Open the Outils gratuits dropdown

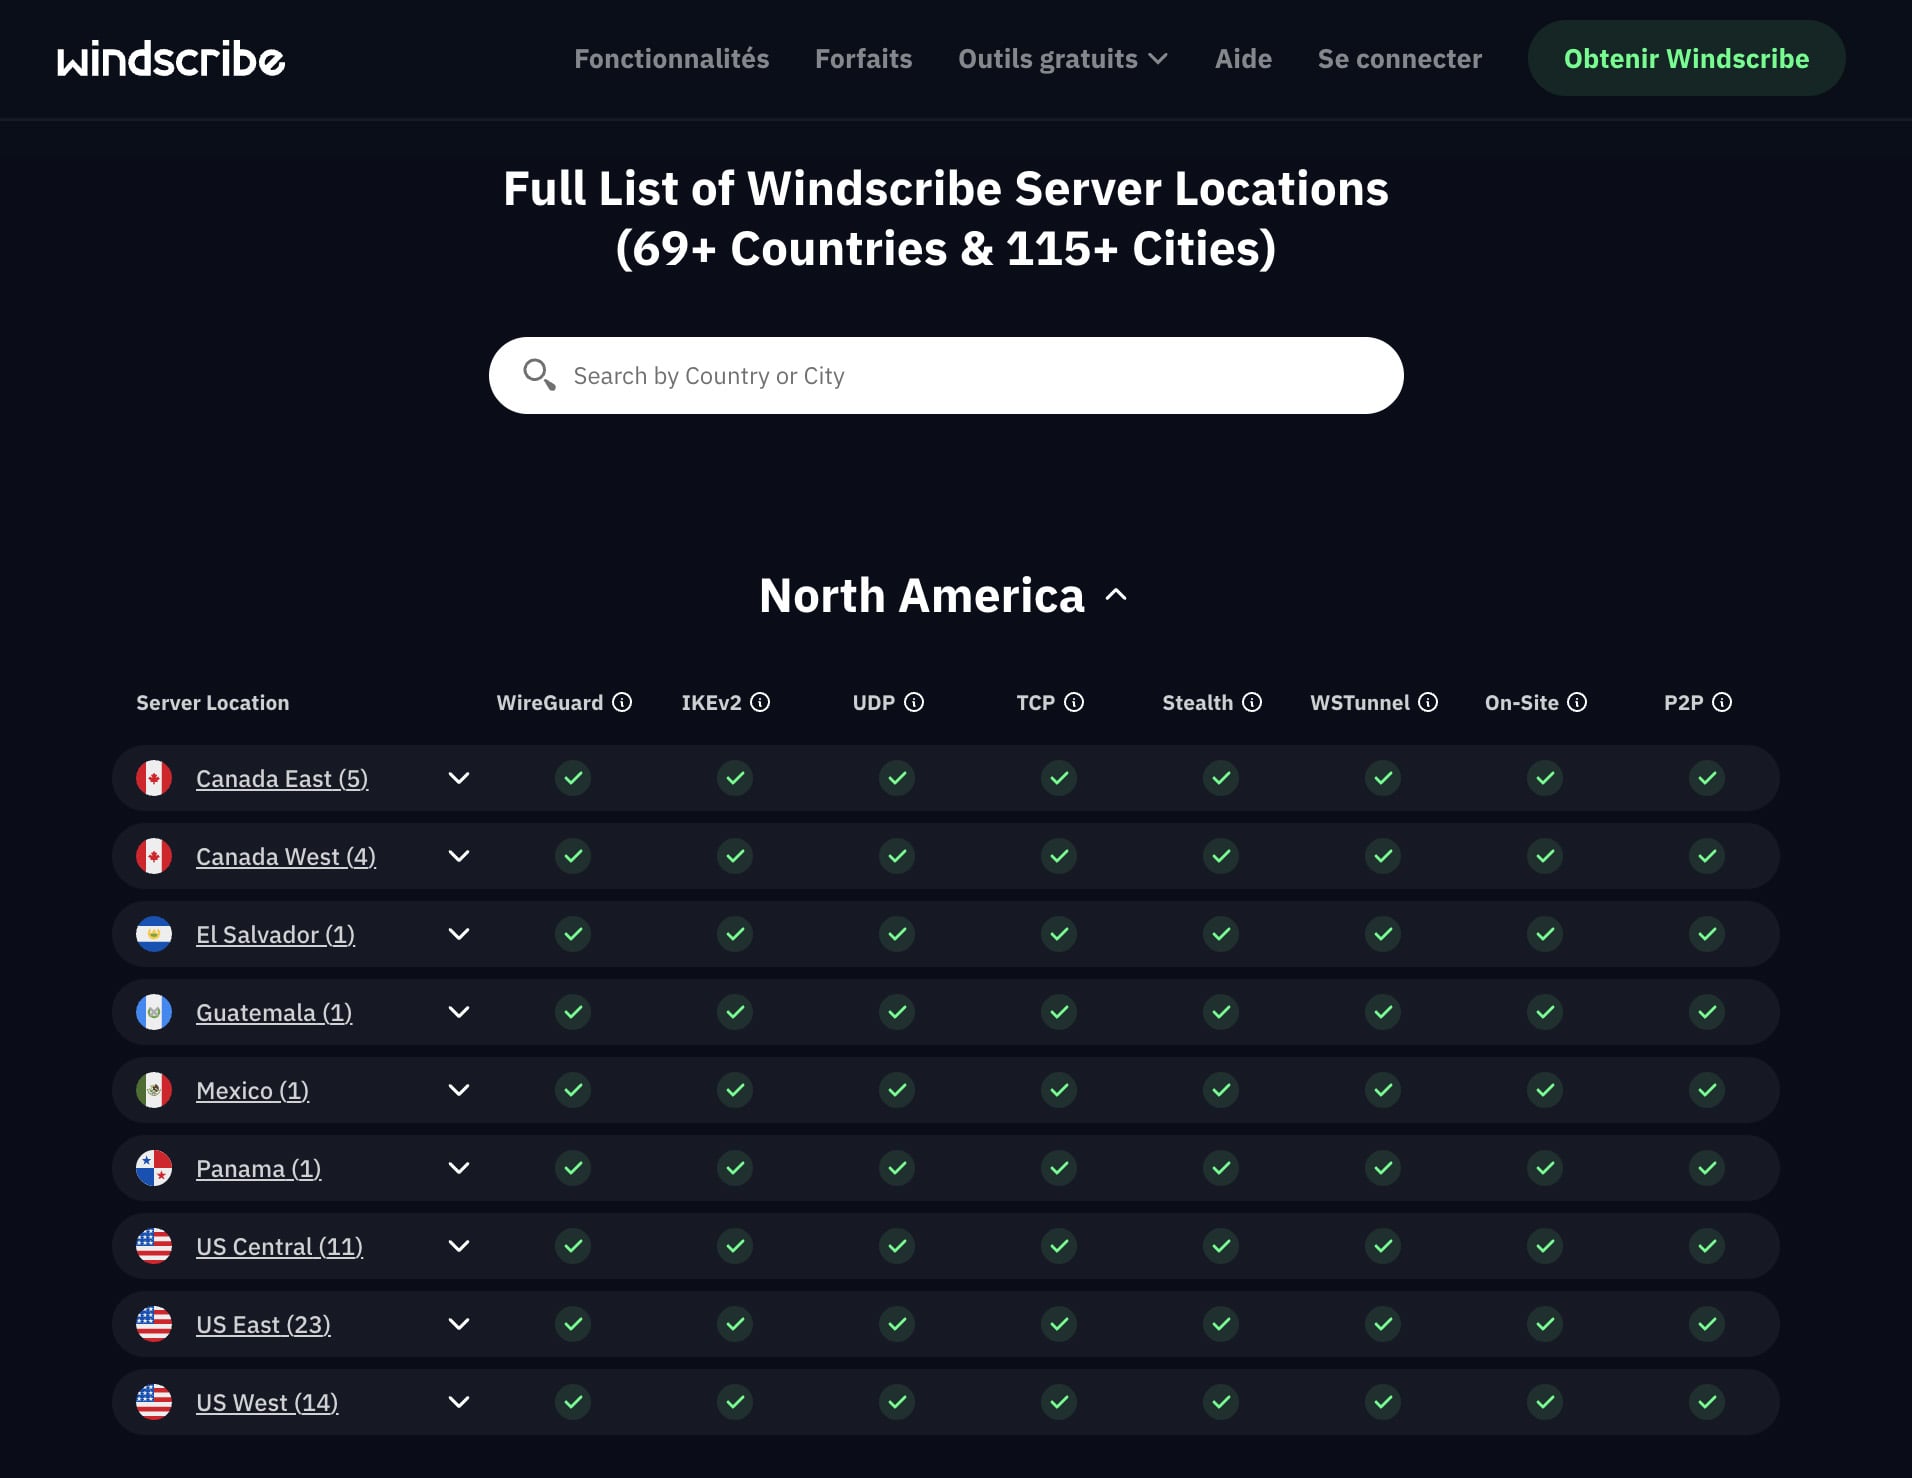(1062, 58)
